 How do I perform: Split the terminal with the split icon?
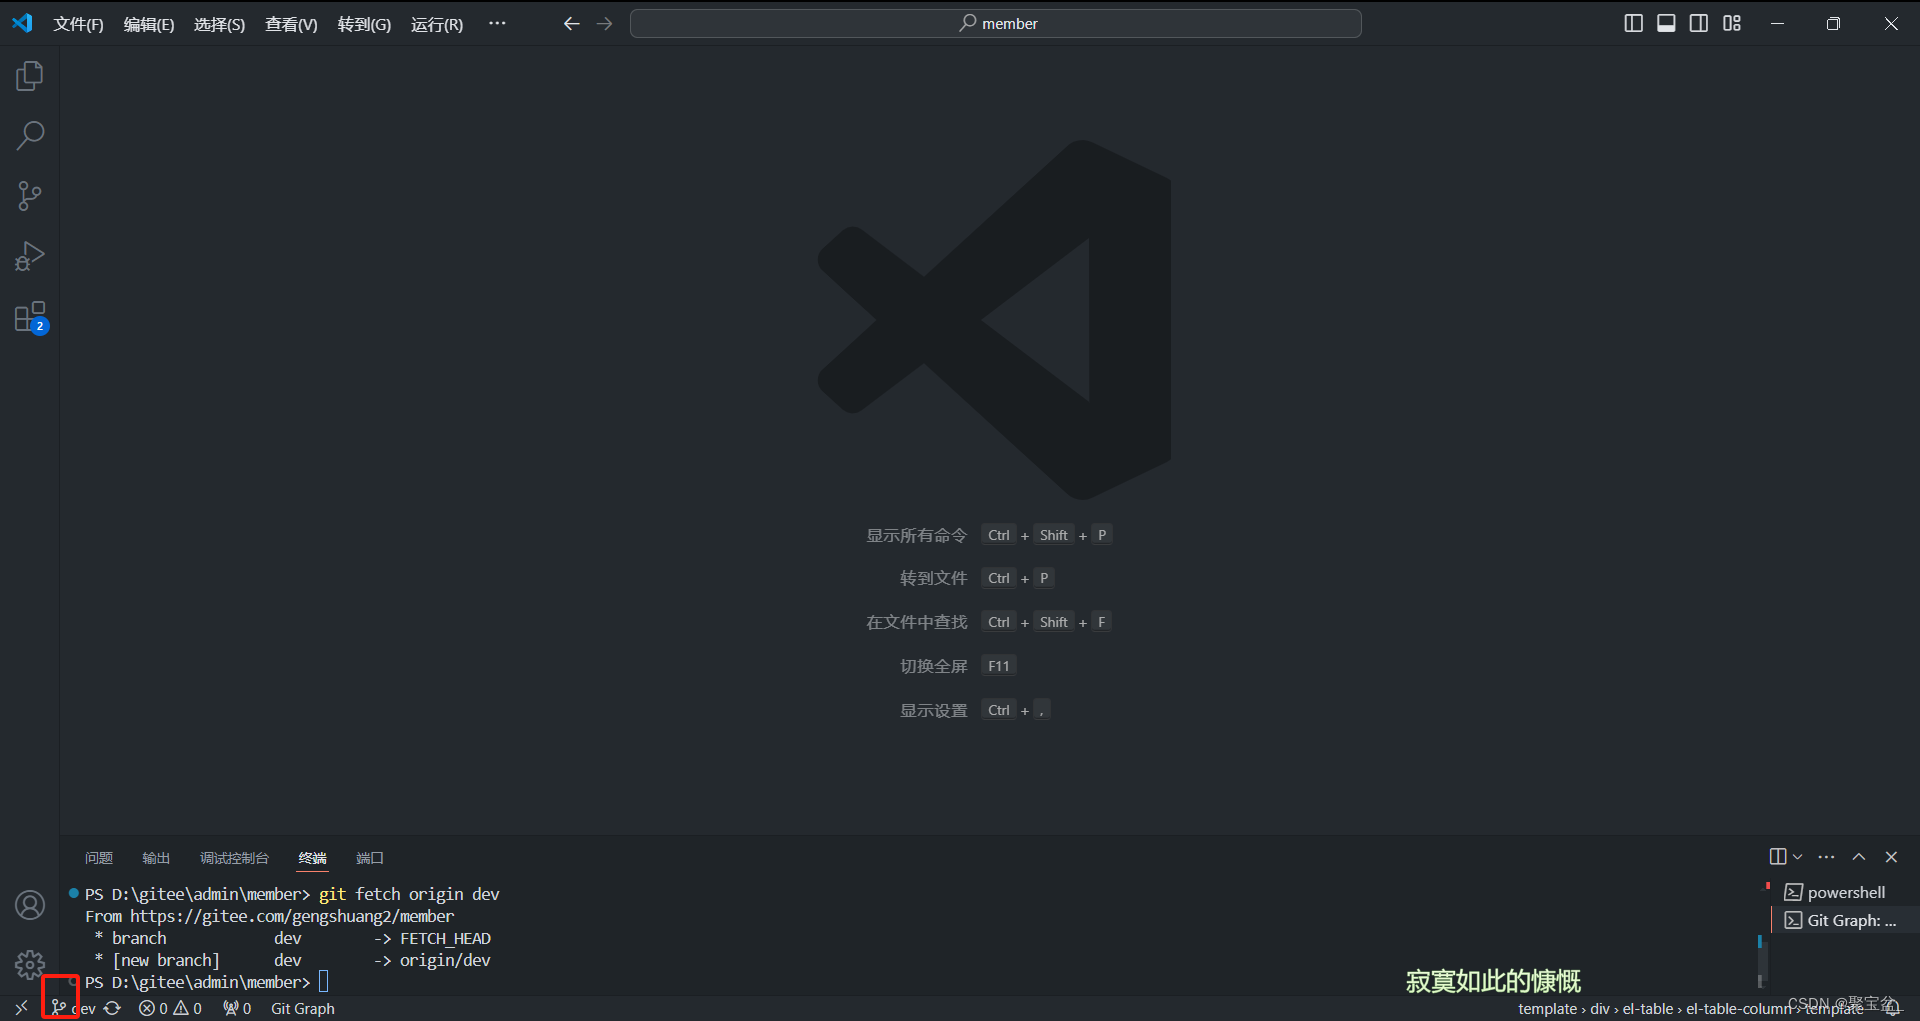[1777, 856]
